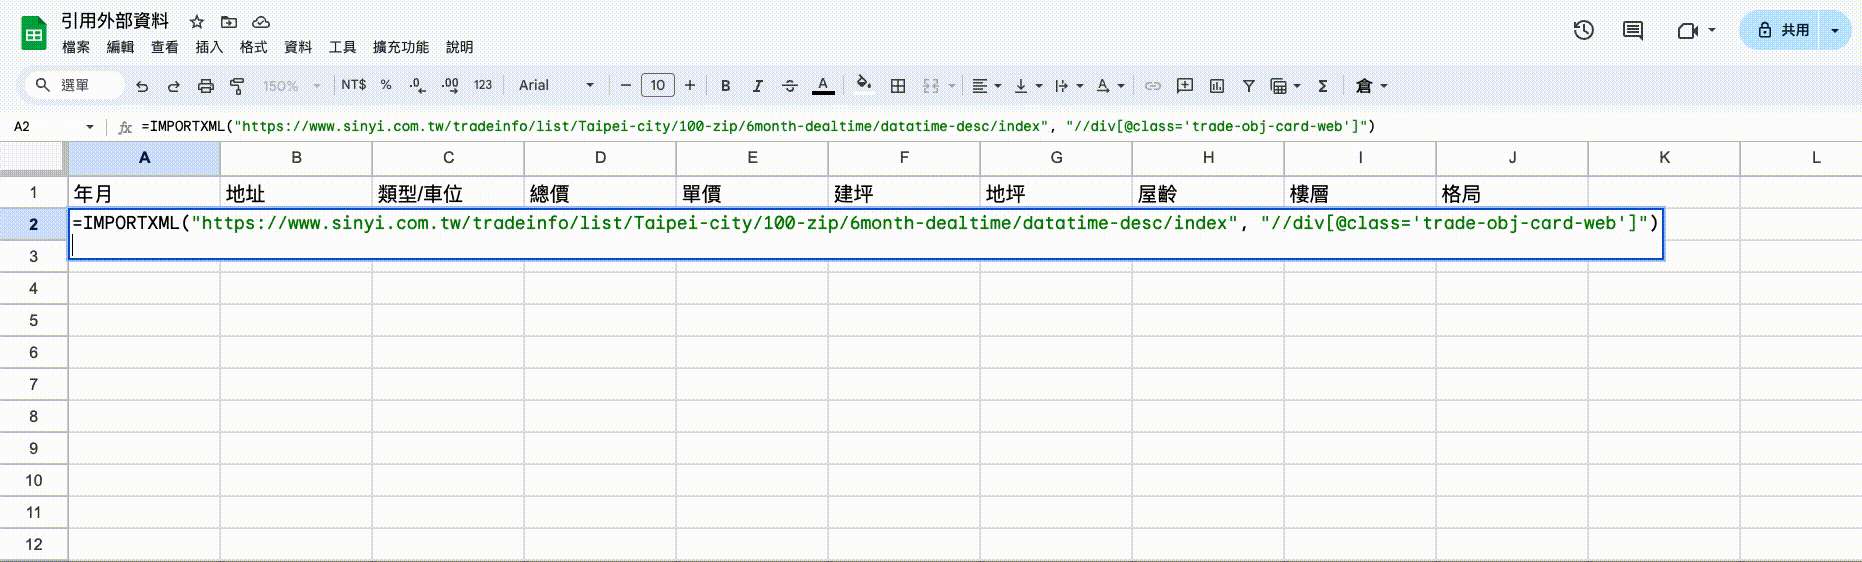Open the 說明 menu

pyautogui.click(x=459, y=47)
